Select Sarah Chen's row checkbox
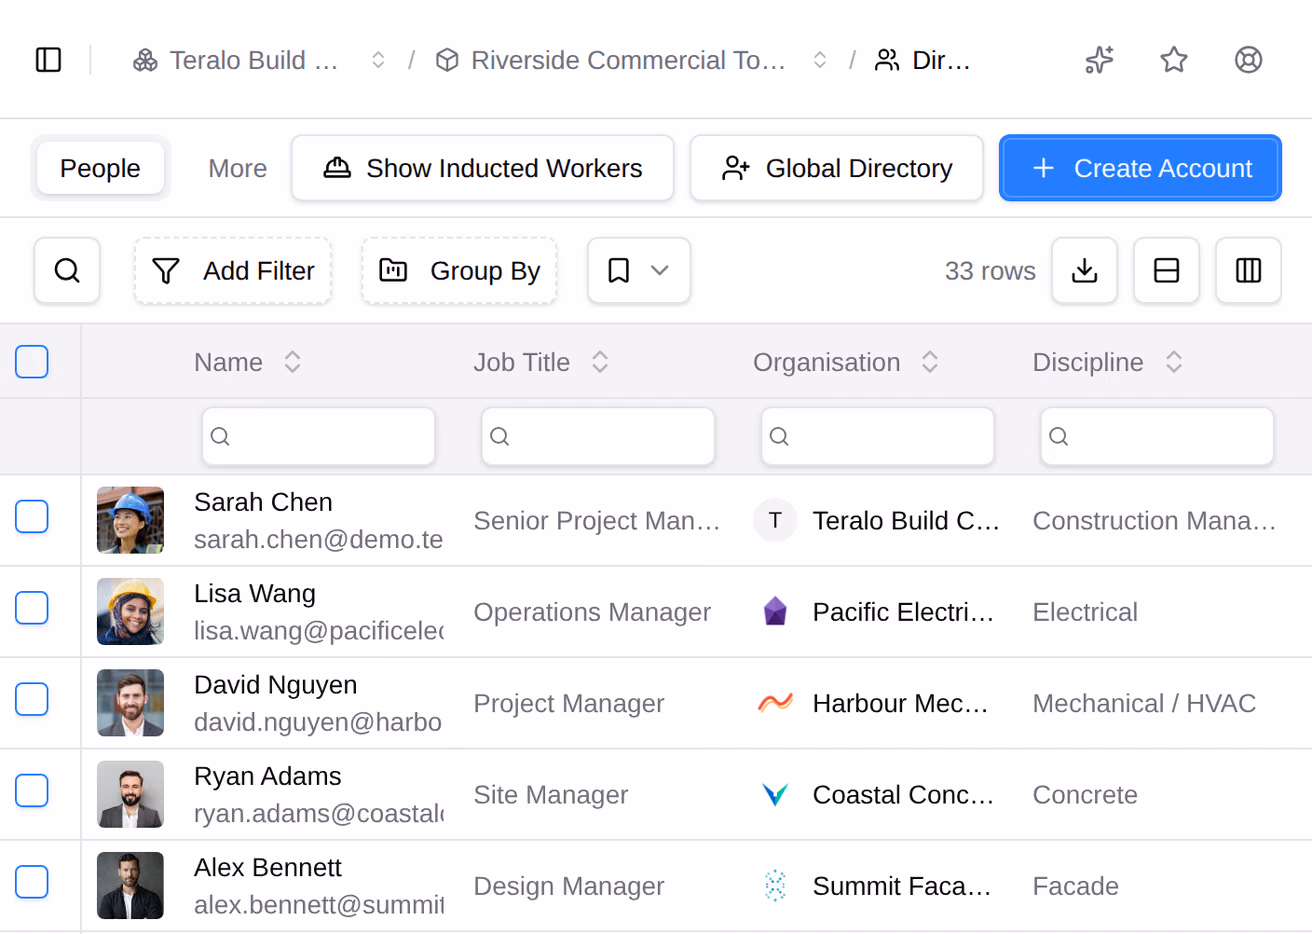The width and height of the screenshot is (1312, 934). point(32,516)
